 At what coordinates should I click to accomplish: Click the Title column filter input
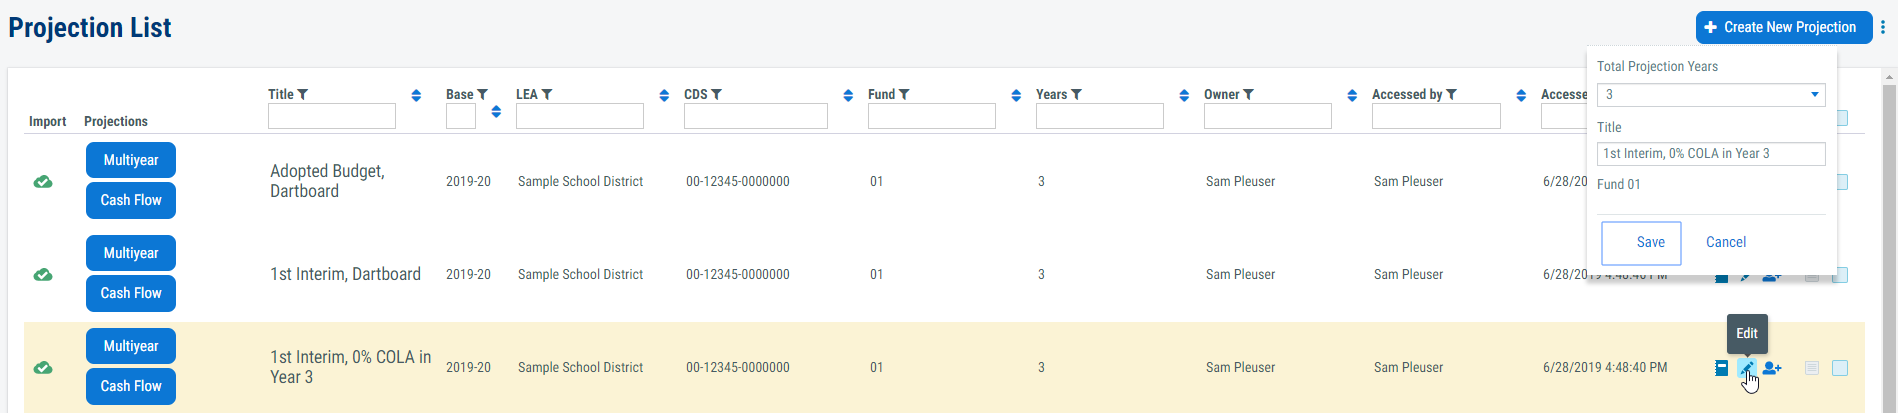(332, 116)
